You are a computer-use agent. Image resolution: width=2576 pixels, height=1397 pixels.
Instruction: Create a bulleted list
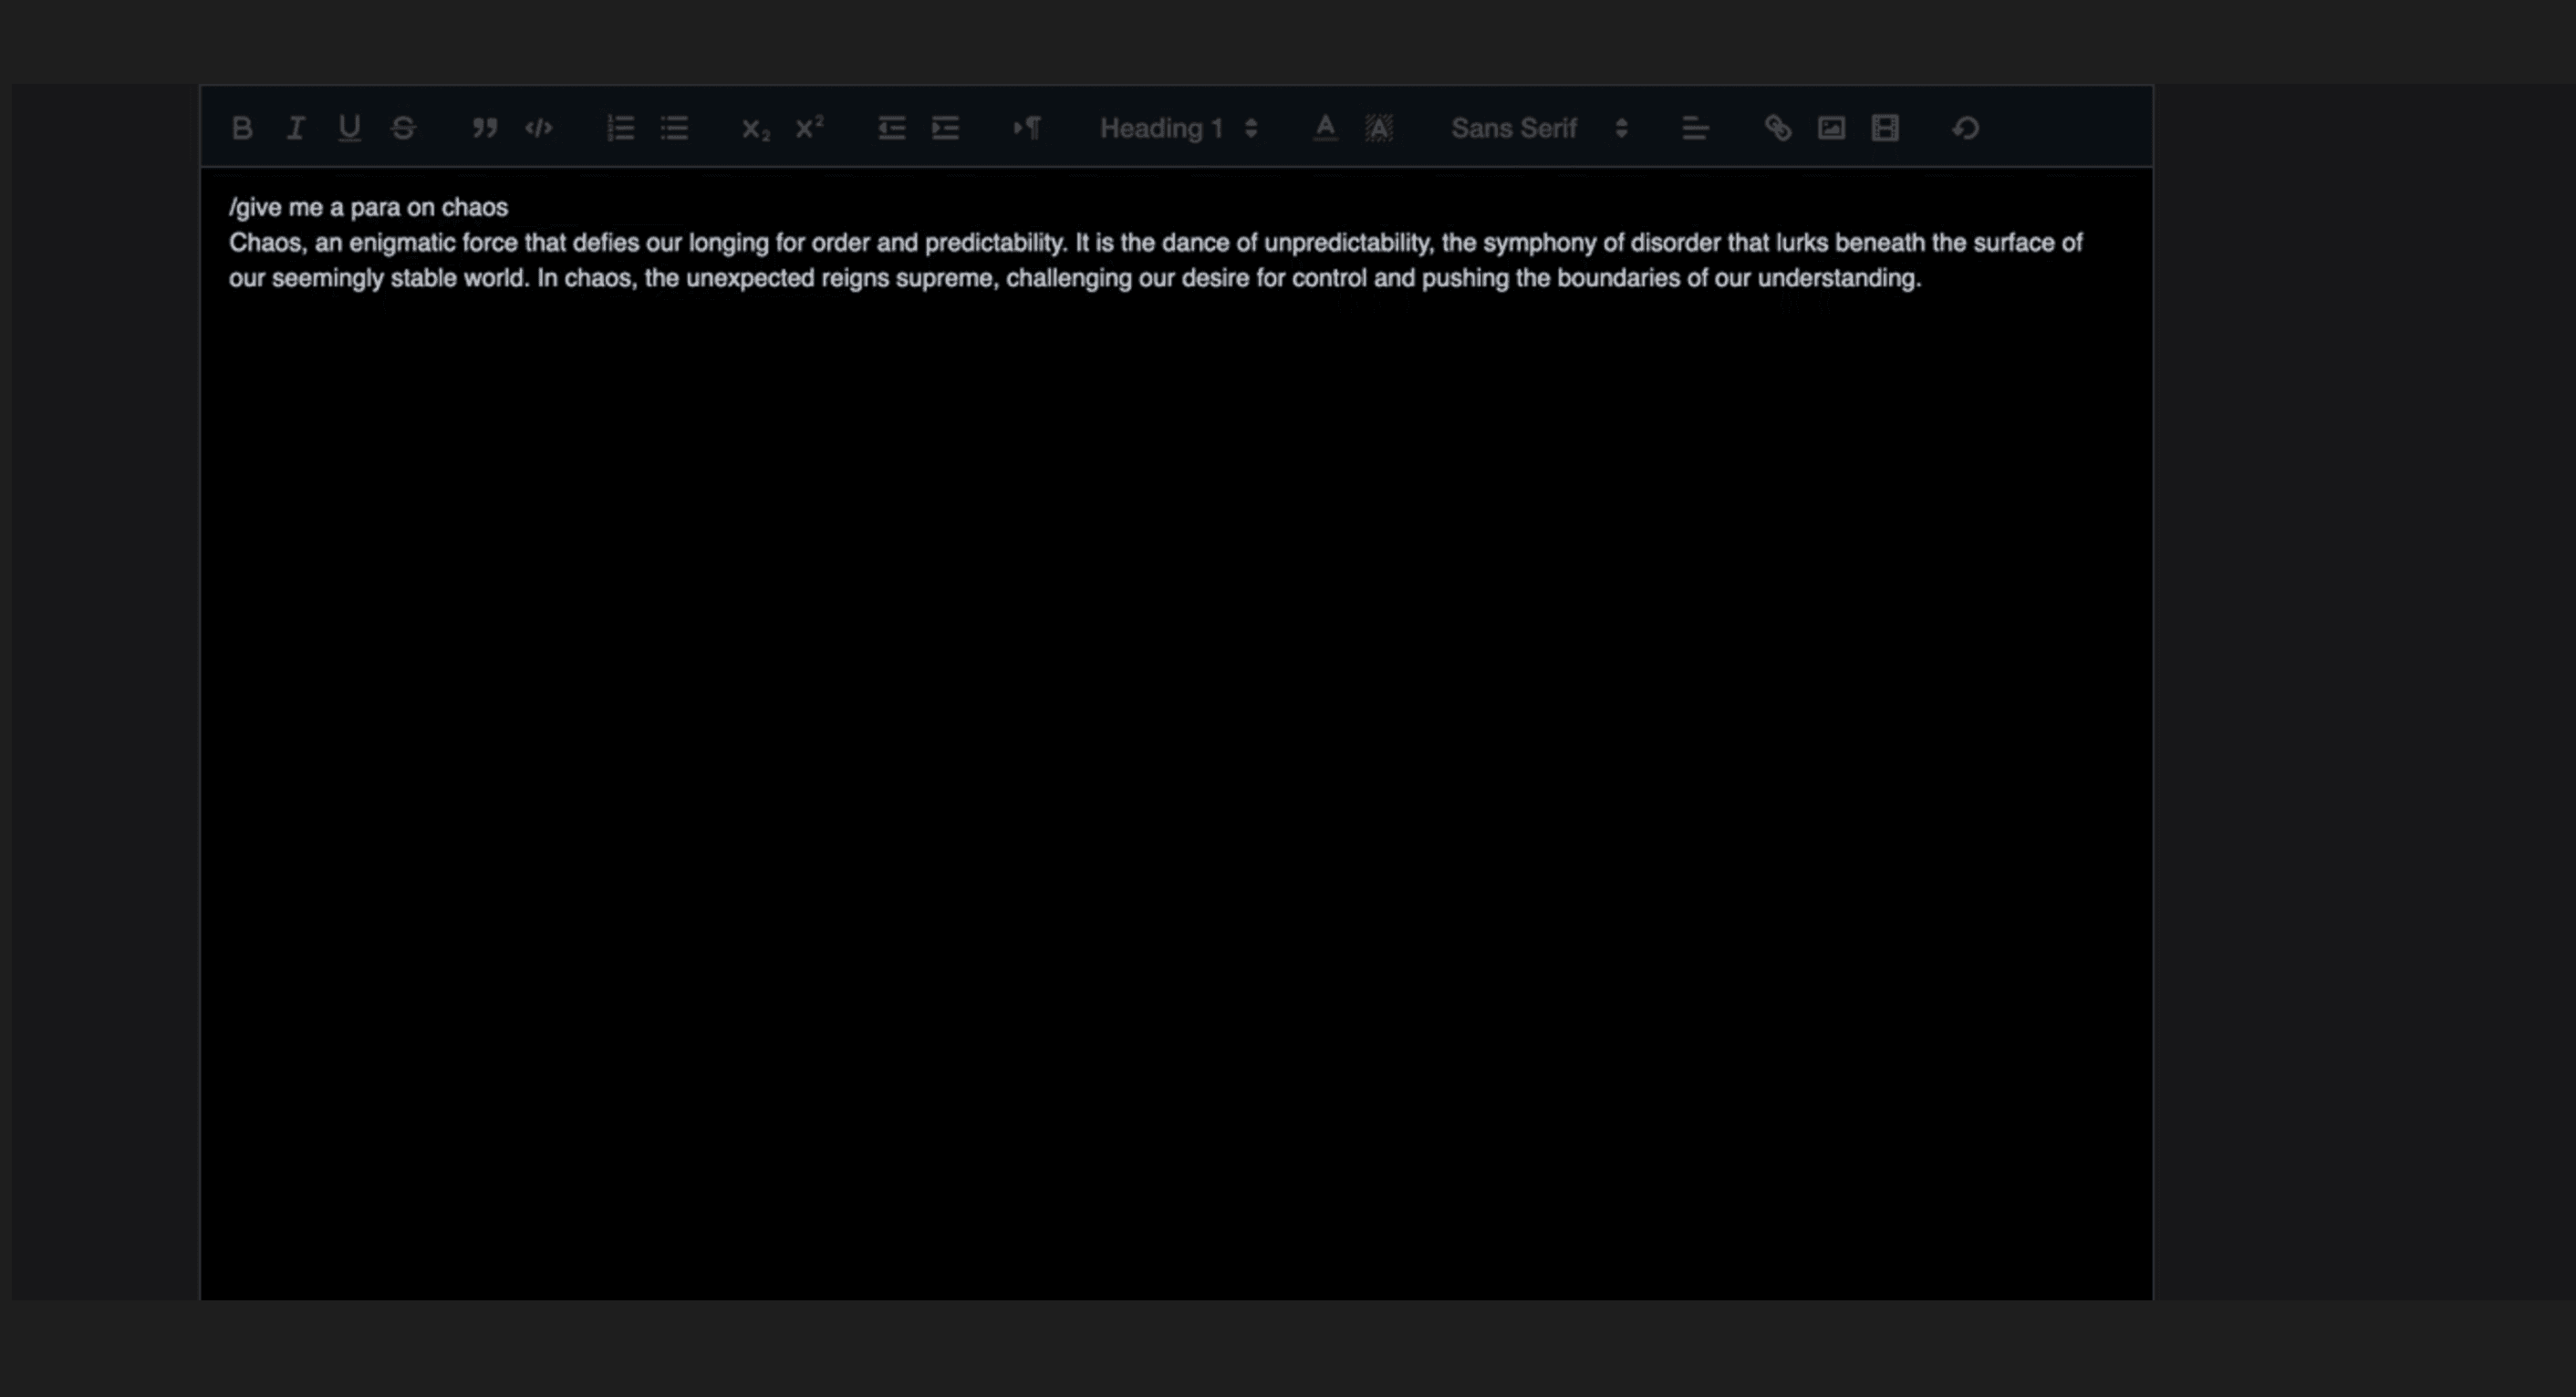click(675, 128)
